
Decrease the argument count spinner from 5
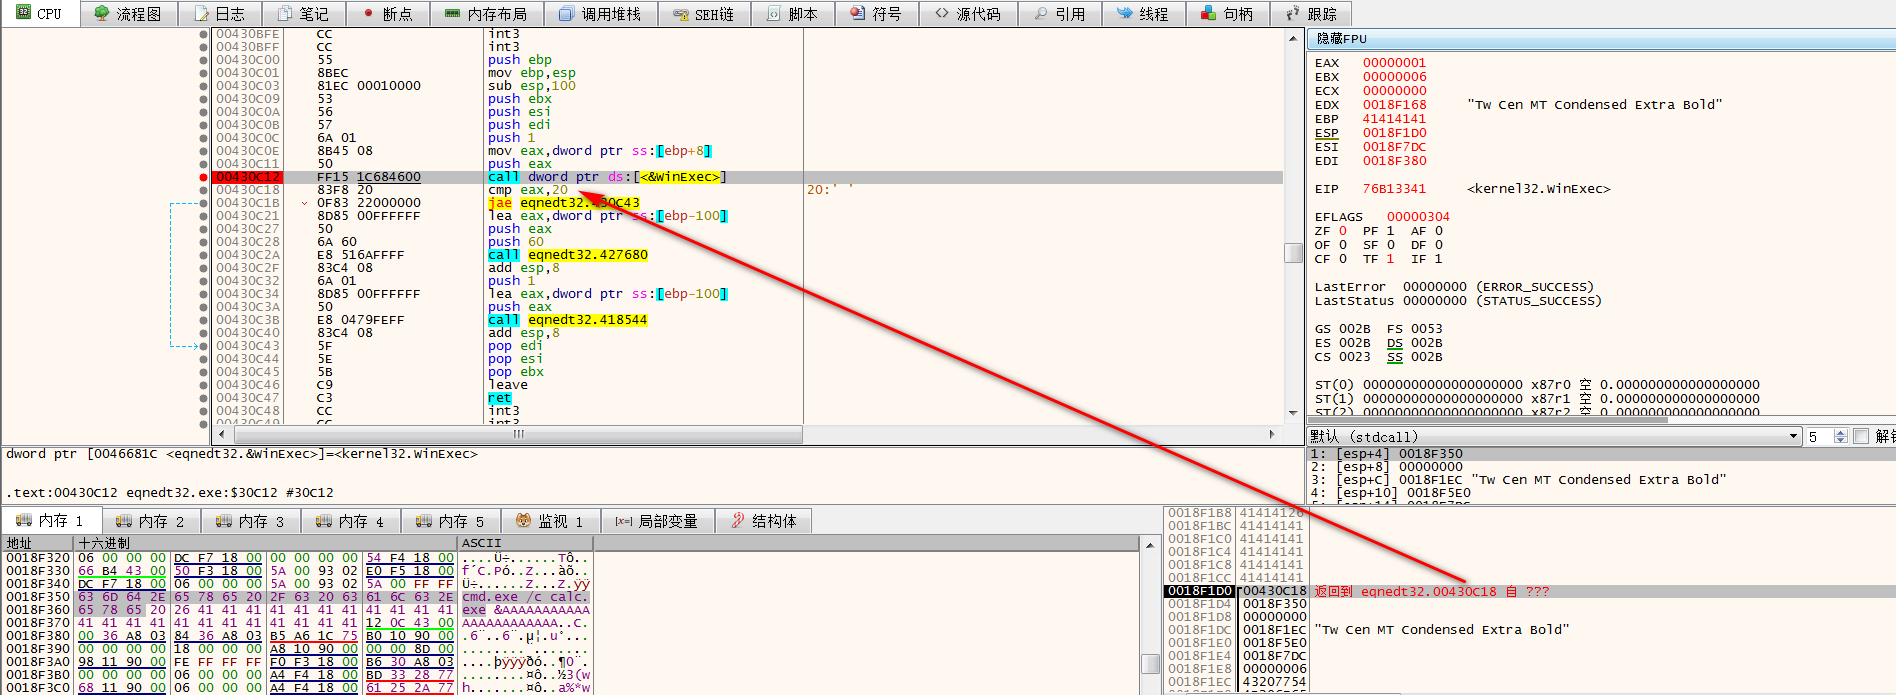tap(1840, 440)
